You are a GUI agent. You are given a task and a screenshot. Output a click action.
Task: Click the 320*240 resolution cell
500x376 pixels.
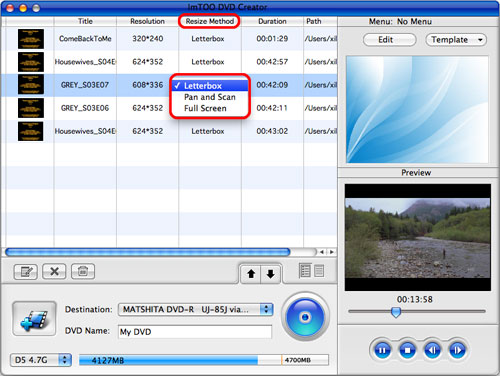(147, 39)
